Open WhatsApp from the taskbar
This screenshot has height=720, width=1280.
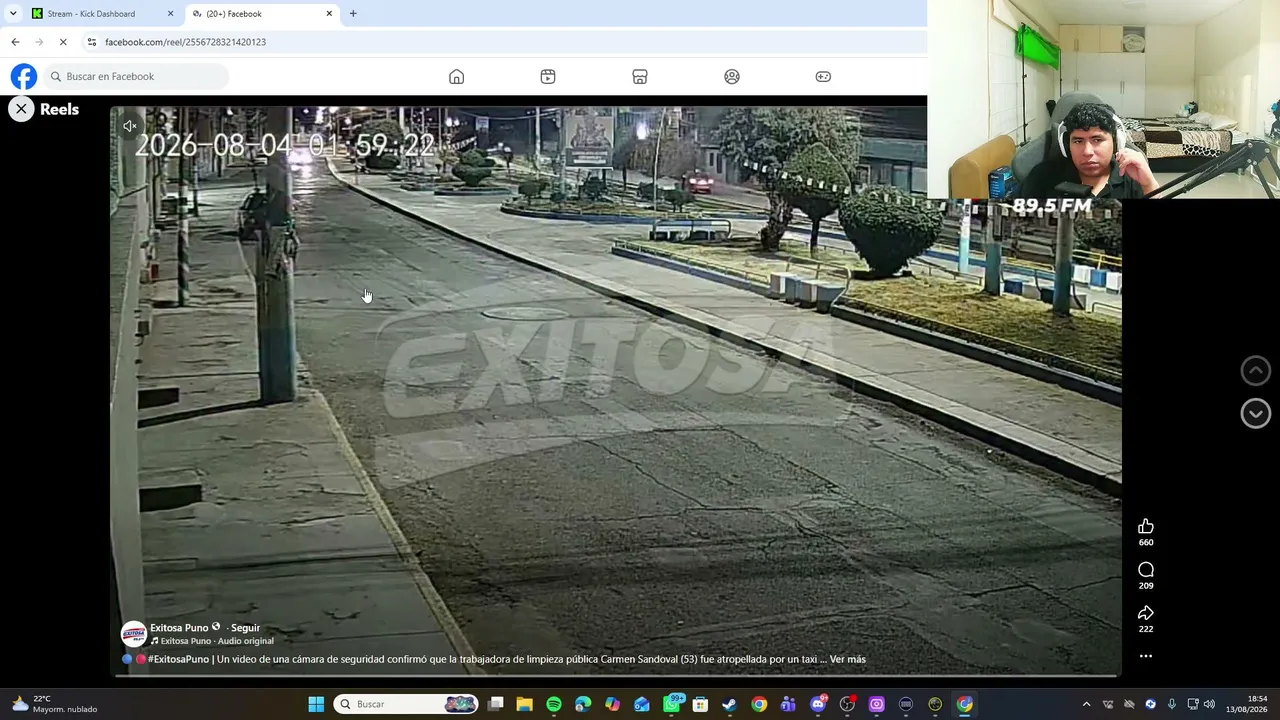[x=672, y=704]
